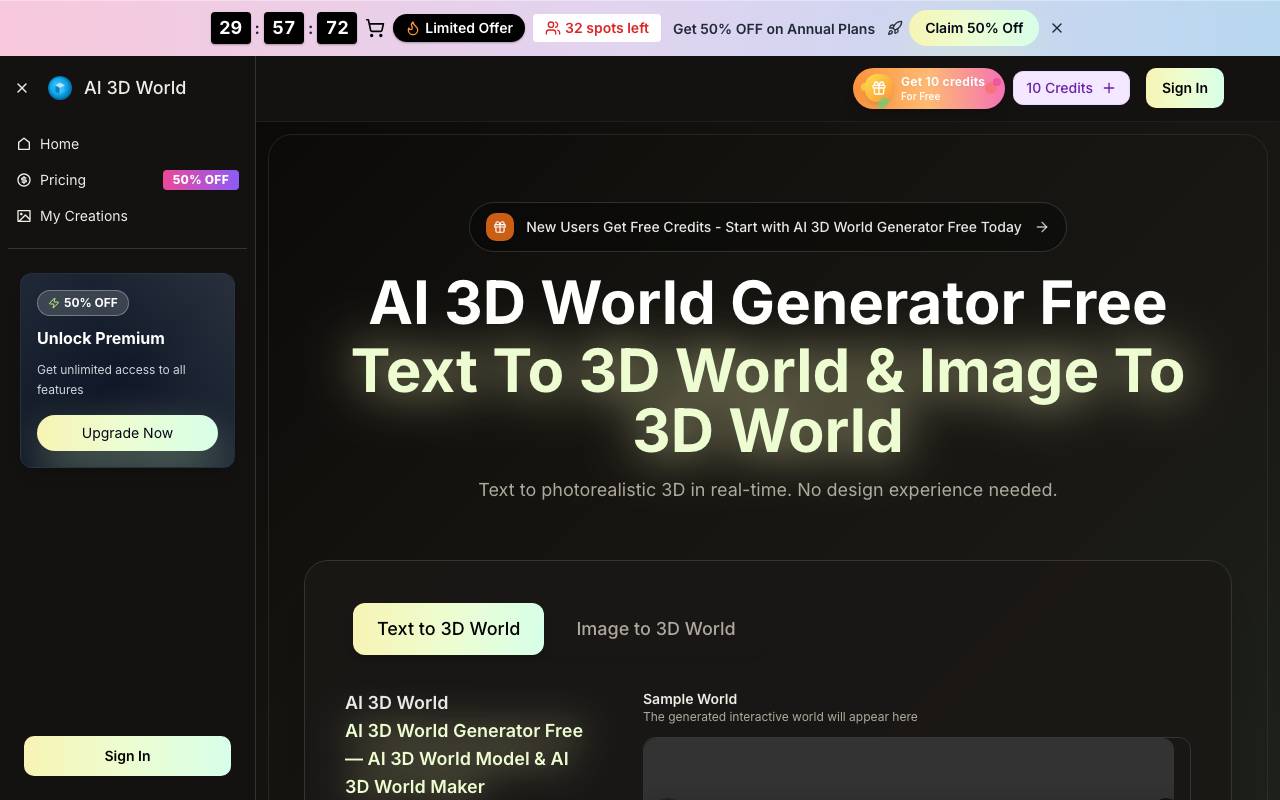Click the Sample World preview area
This screenshot has height=800, width=1280.
pos(916,768)
